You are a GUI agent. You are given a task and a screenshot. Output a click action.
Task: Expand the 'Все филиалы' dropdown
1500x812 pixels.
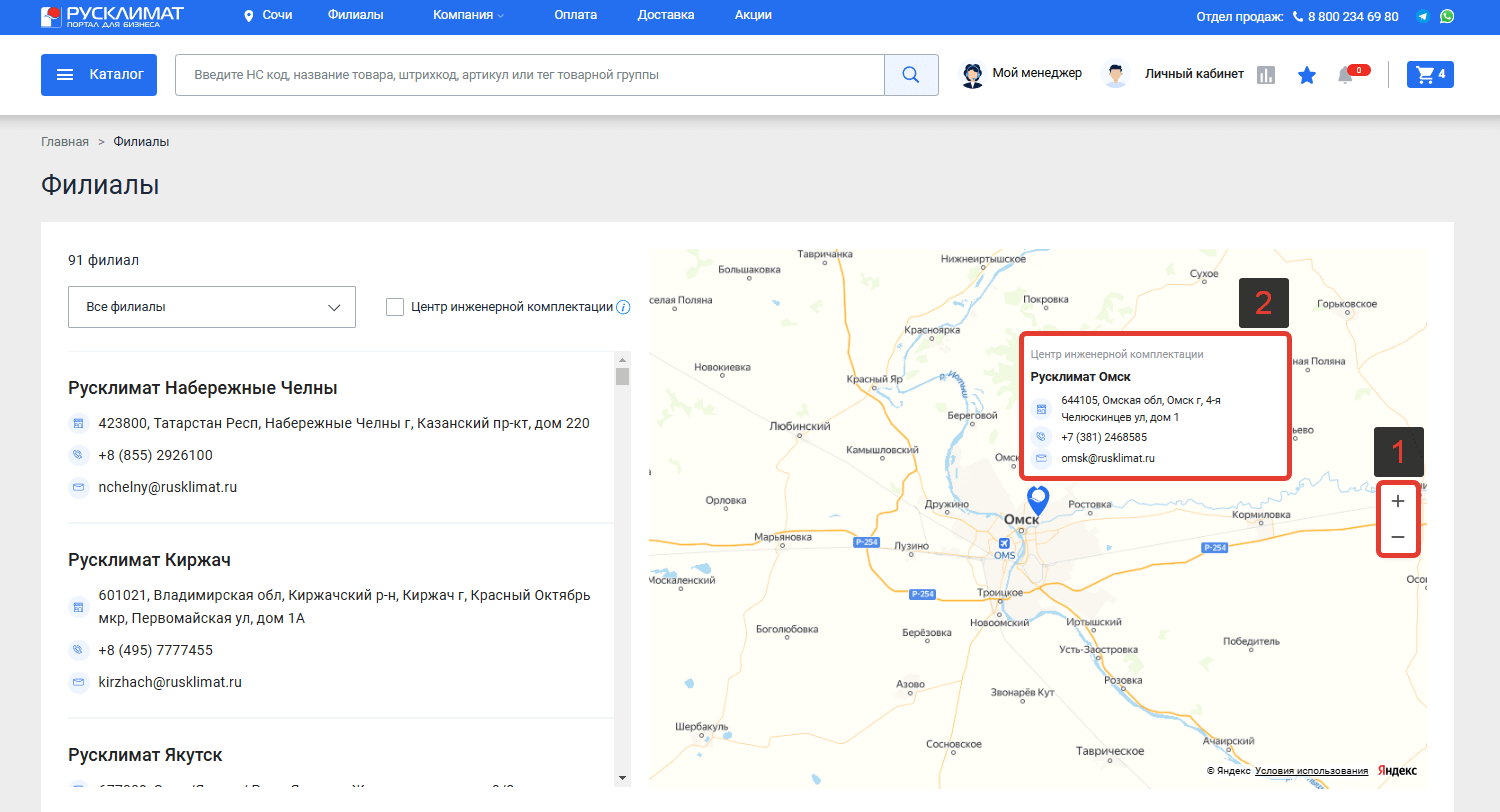point(212,307)
